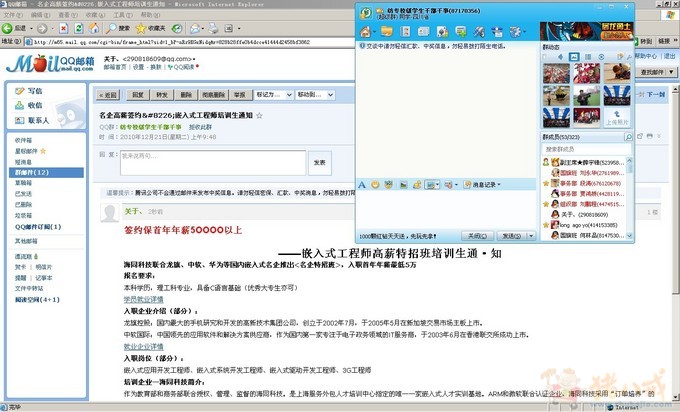This screenshot has height=412, width=680.
Task: Star this email subject
Action: pos(259,115)
